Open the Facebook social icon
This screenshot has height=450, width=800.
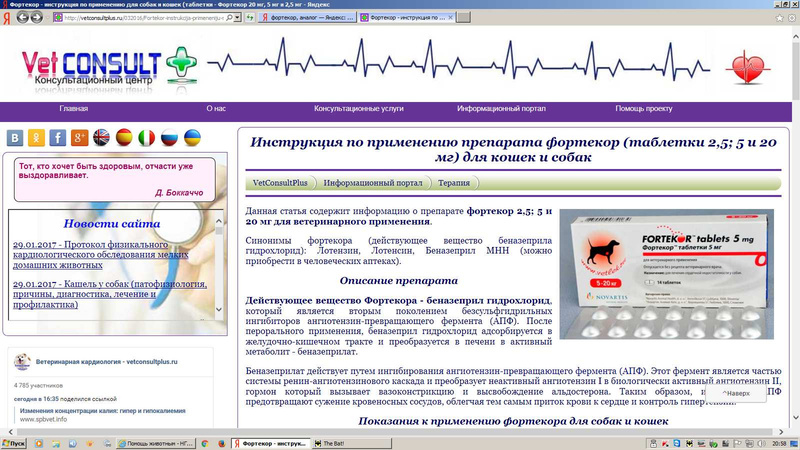(59, 138)
